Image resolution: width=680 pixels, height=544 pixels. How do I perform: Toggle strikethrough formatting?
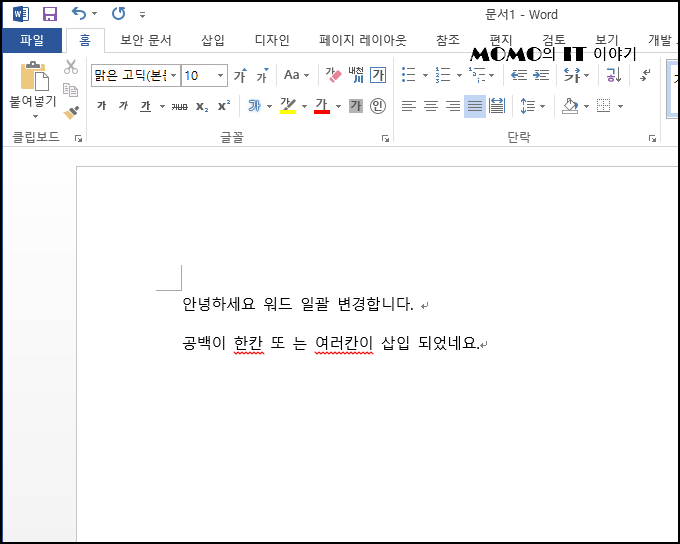pos(180,106)
